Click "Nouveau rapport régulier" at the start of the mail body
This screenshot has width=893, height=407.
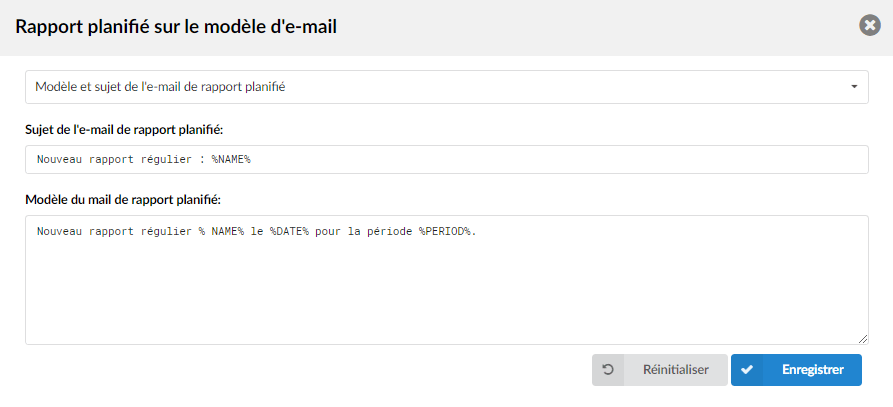pyautogui.click(x=114, y=232)
